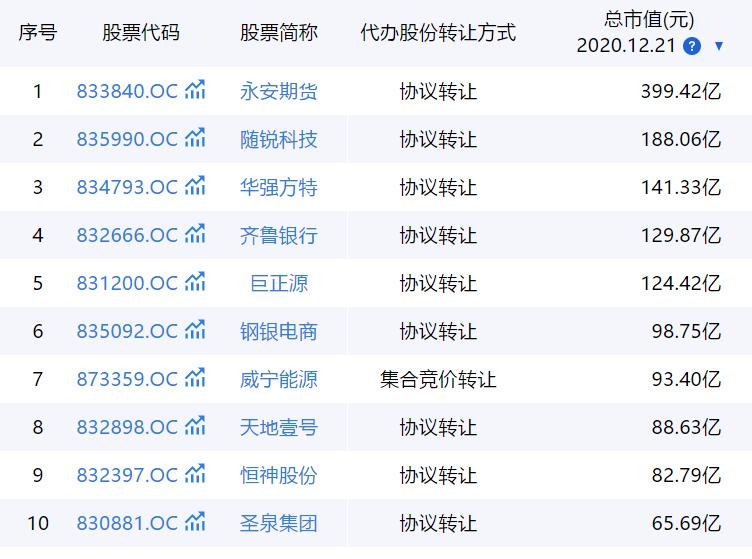Select the 65.69亿 market value cell
Image resolution: width=752 pixels, height=559 pixels.
click(686, 523)
